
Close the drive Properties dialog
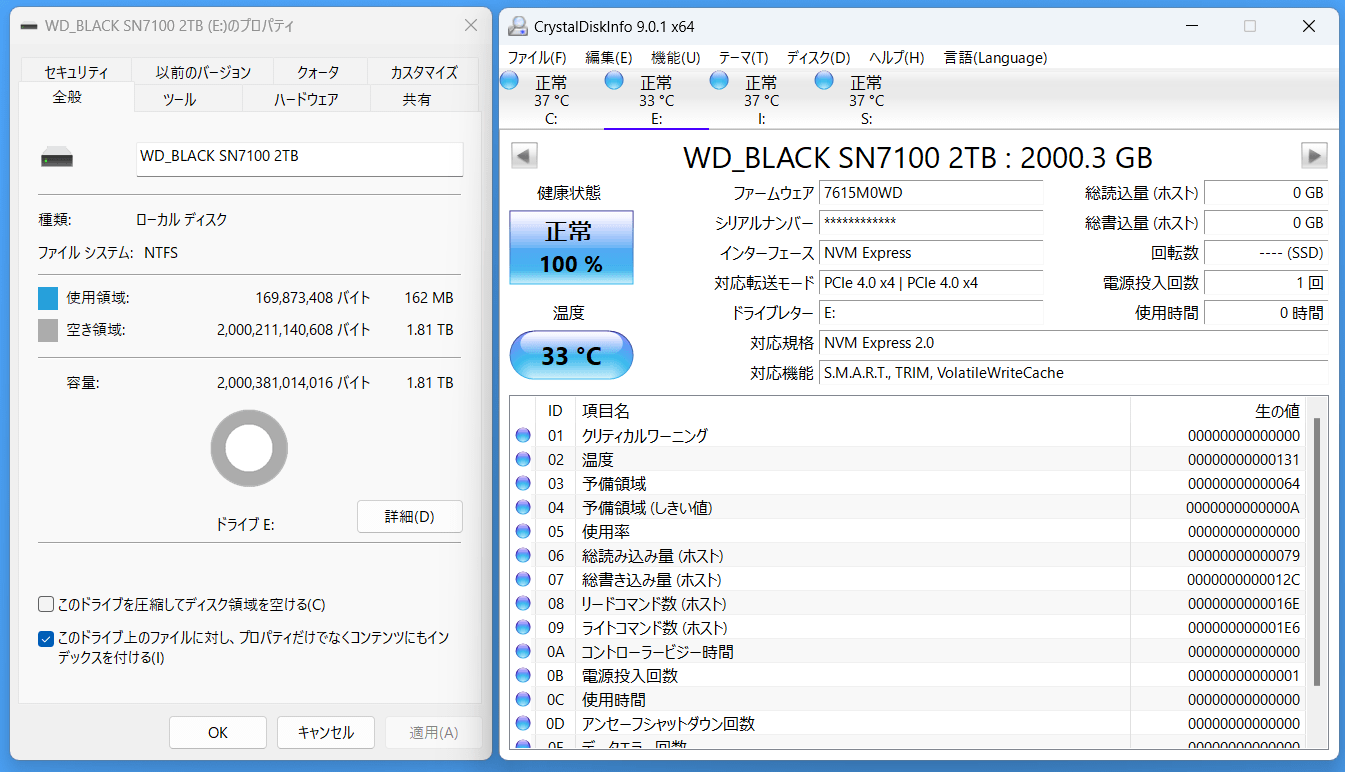(470, 26)
